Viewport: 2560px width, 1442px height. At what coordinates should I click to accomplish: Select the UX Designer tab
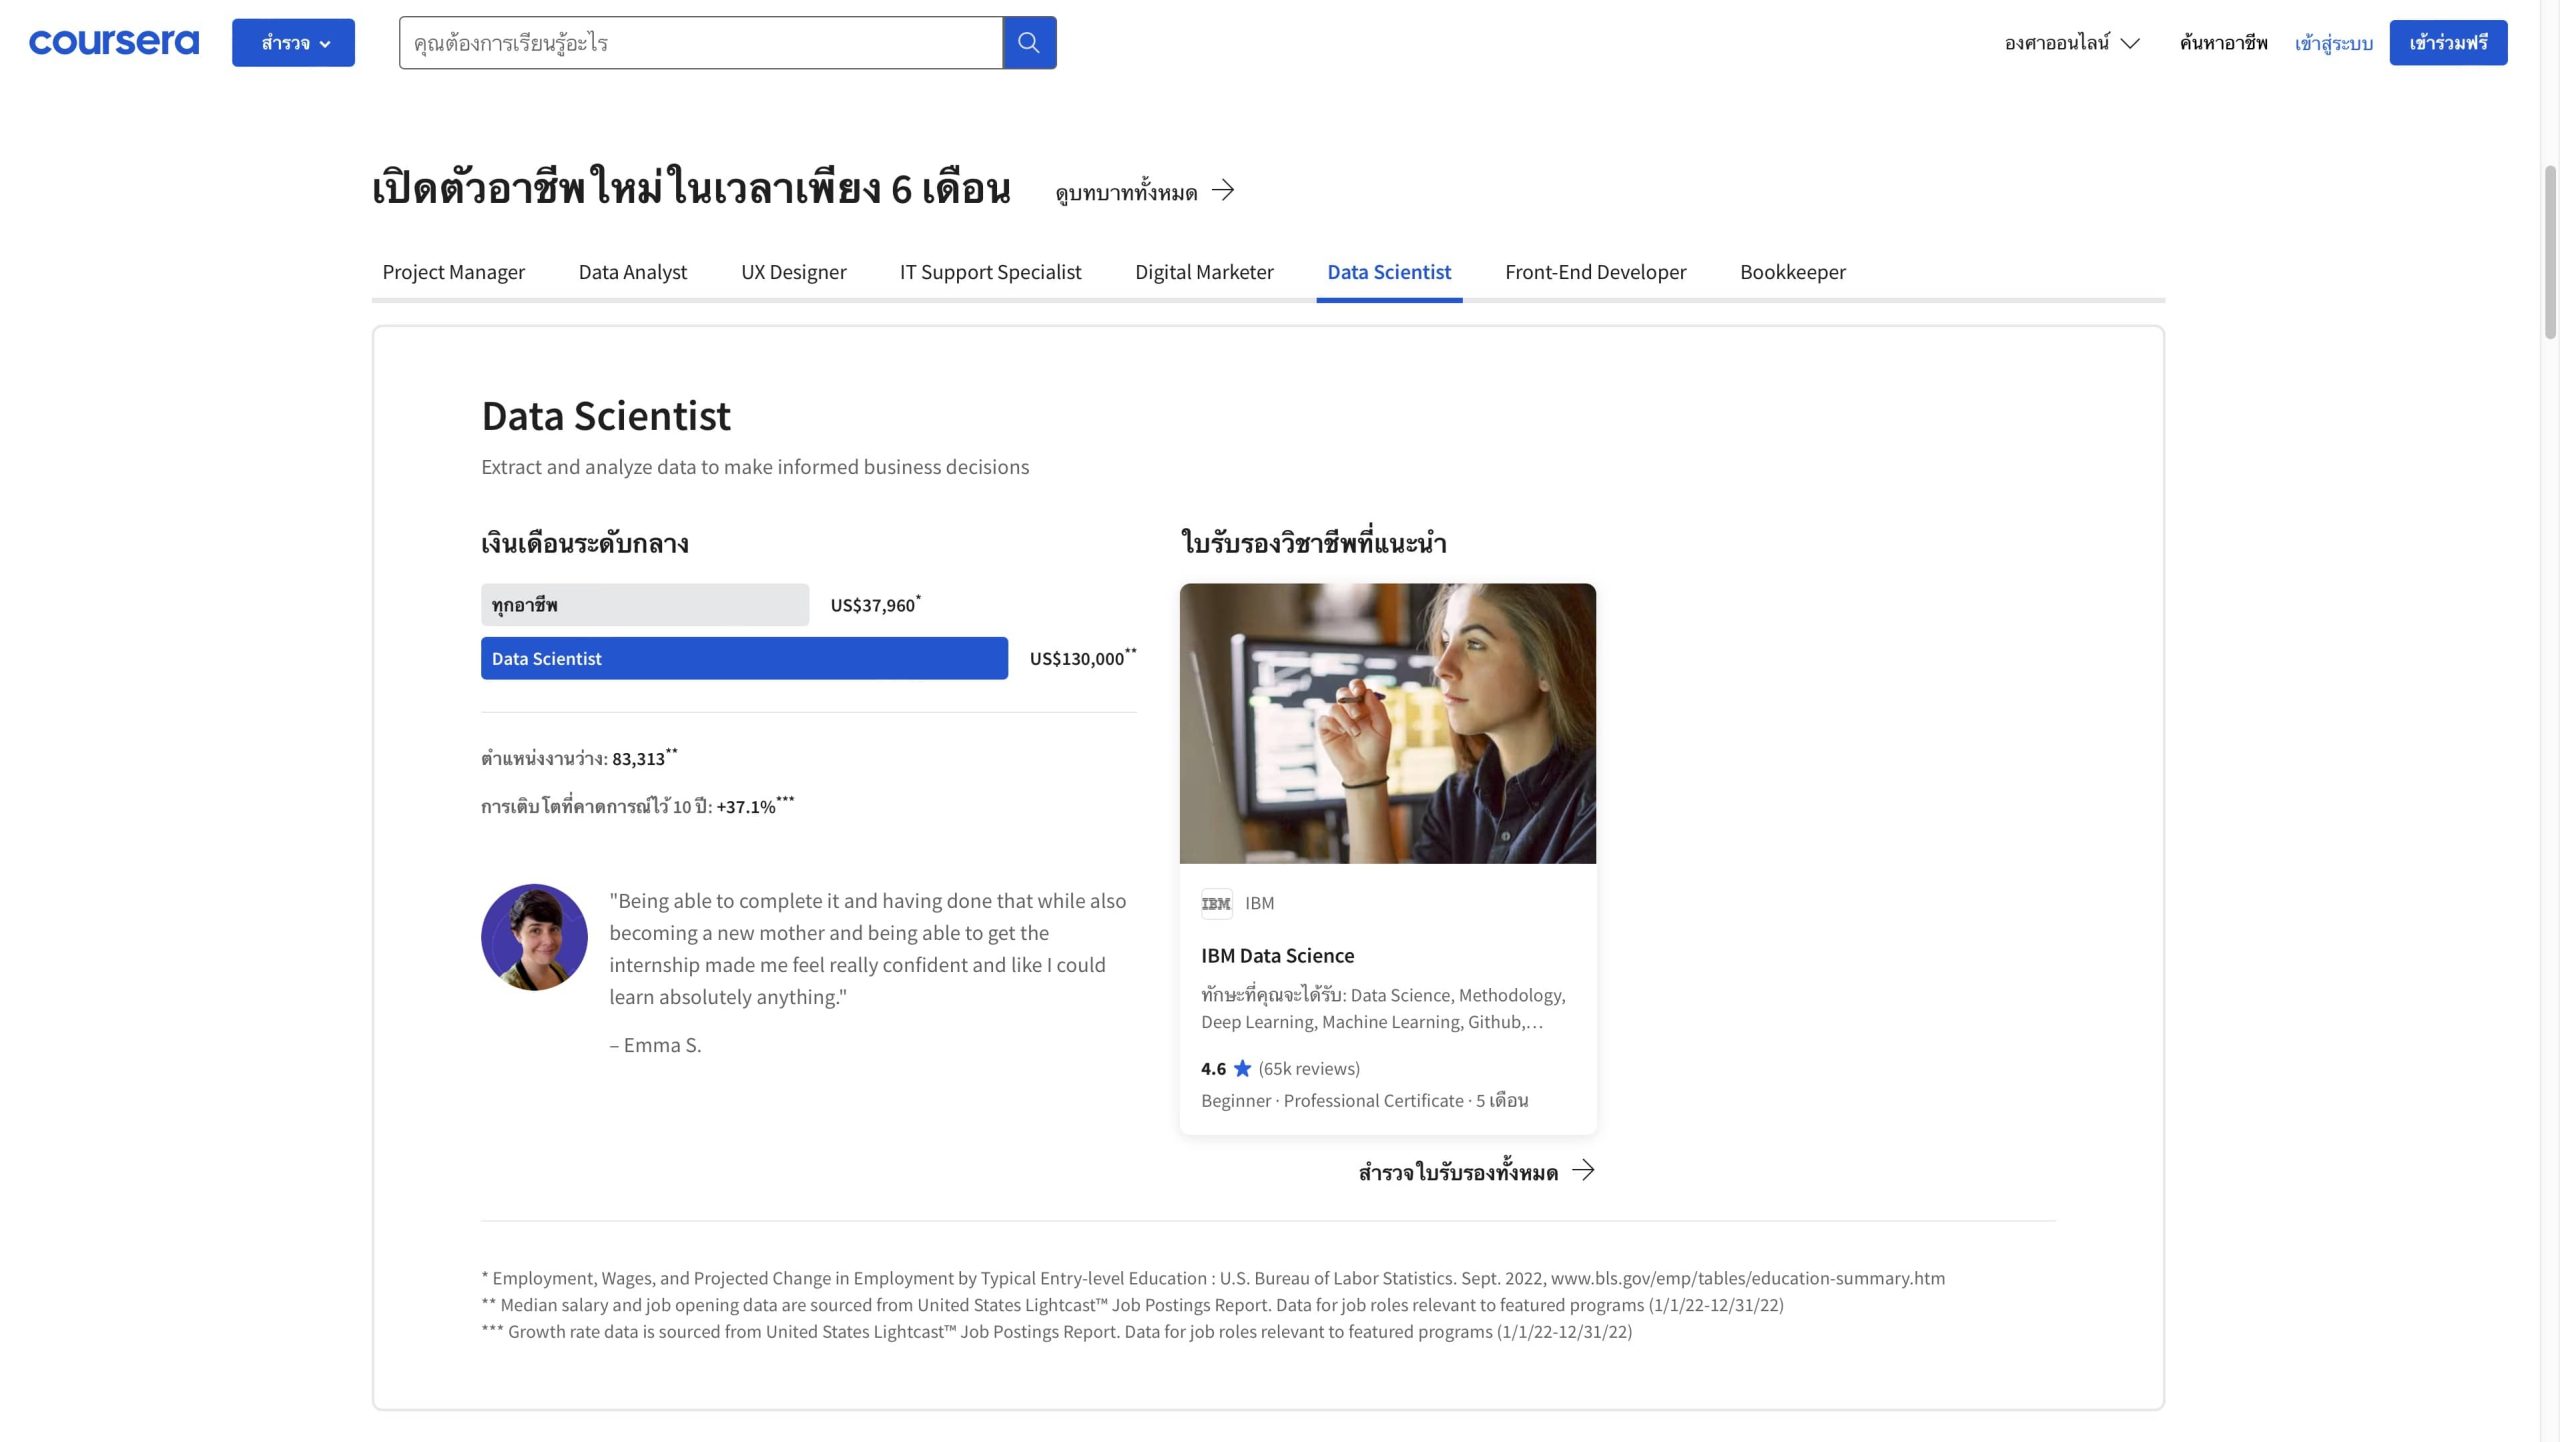pos(793,272)
